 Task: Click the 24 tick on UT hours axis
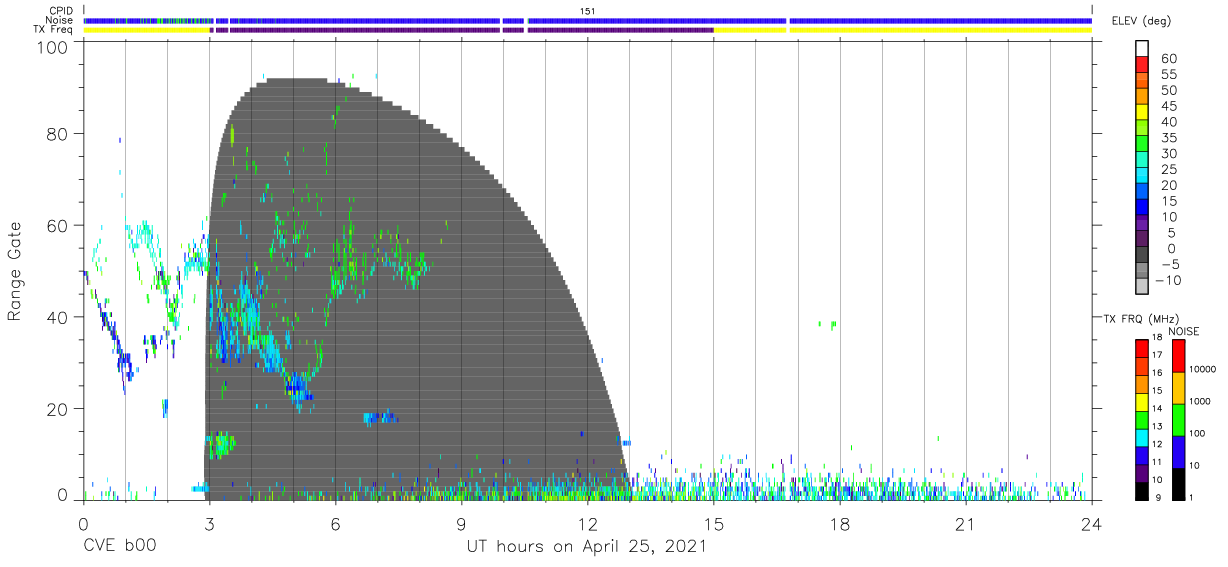[1091, 524]
